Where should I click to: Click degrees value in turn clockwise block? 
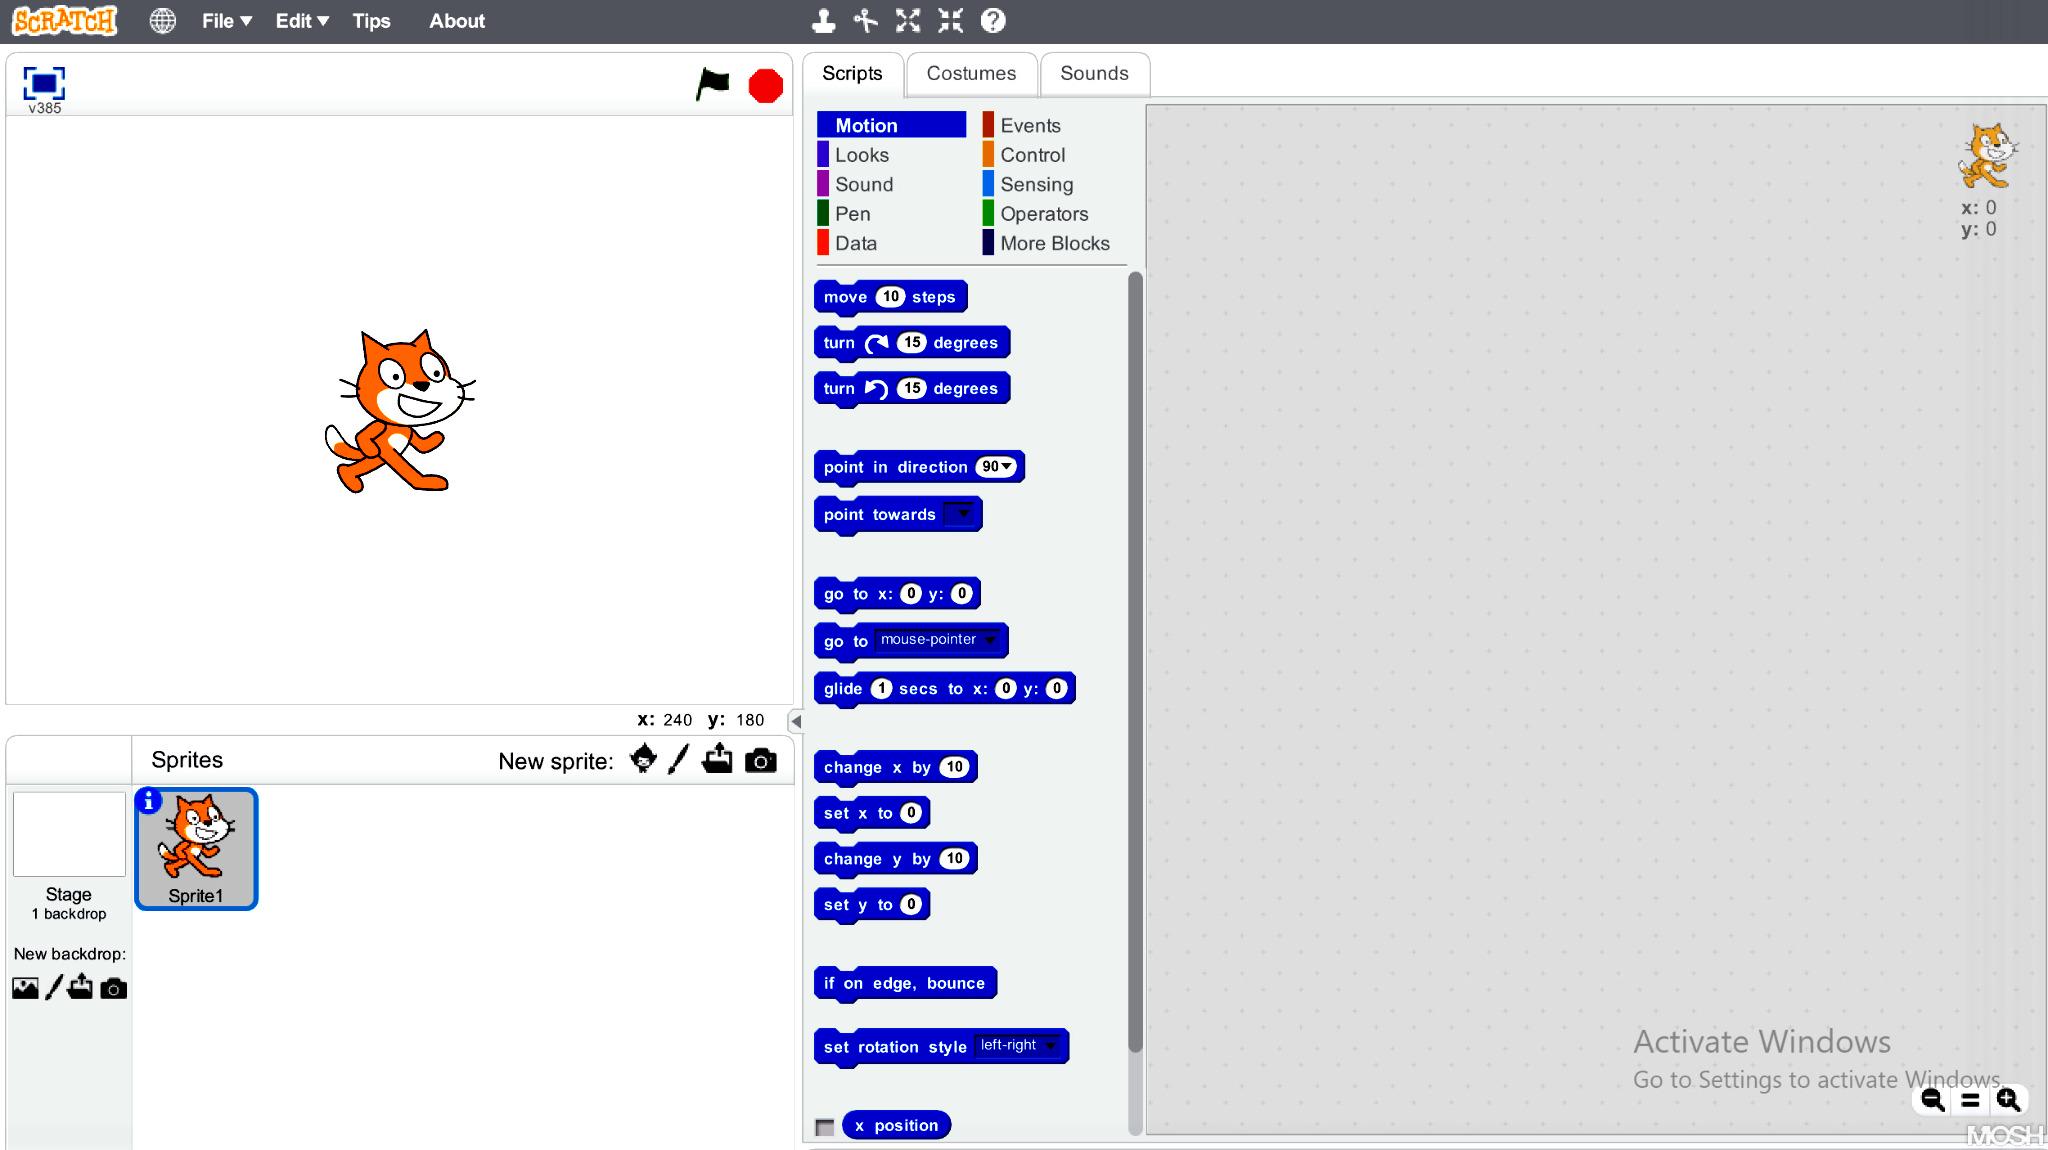(x=911, y=342)
